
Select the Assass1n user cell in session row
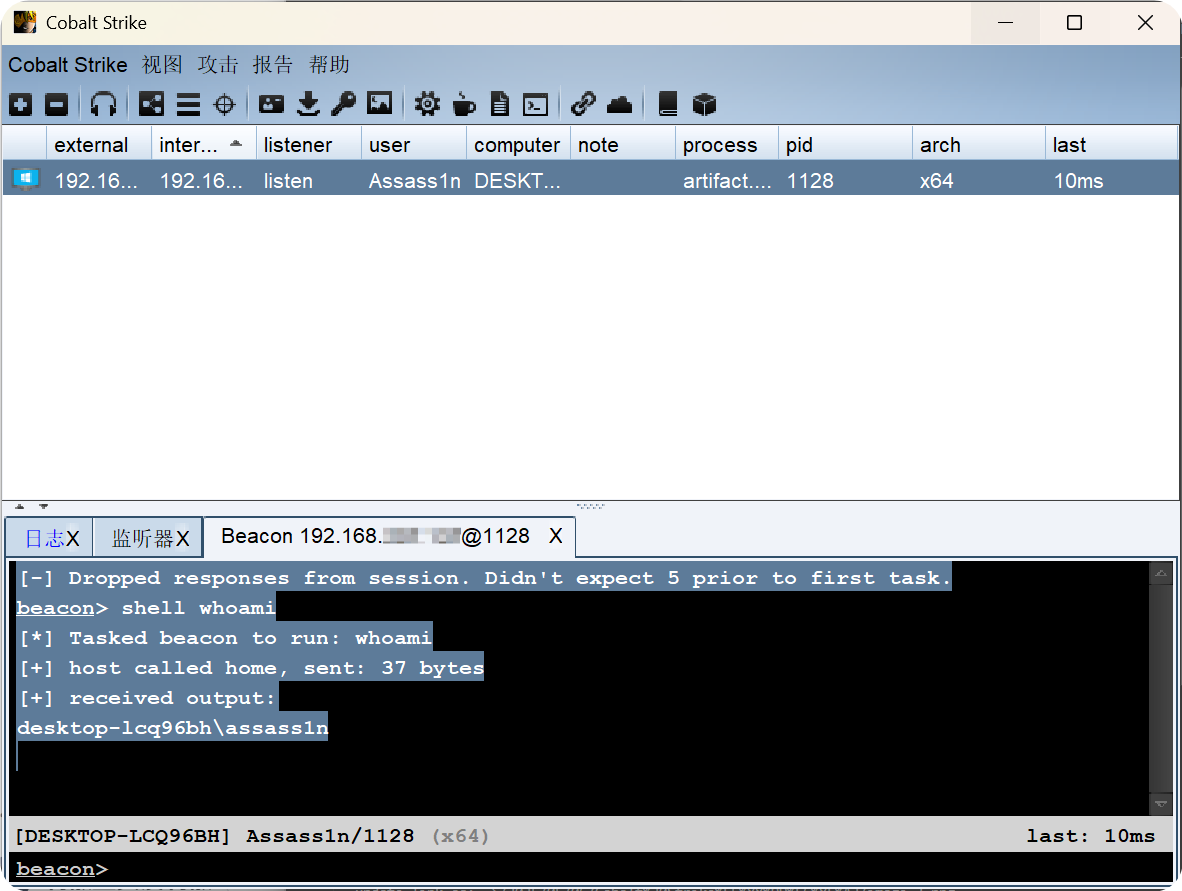point(415,181)
